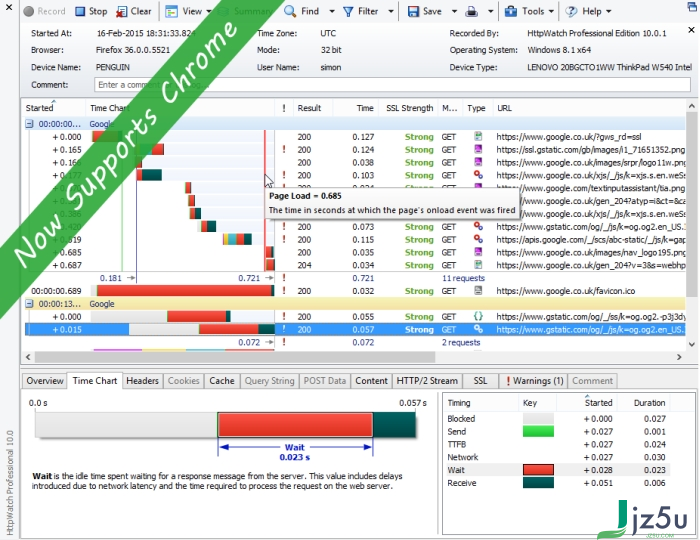Viewport: 700px width, 540px height.
Task: Open the View toolbar menu
Action: point(188,11)
